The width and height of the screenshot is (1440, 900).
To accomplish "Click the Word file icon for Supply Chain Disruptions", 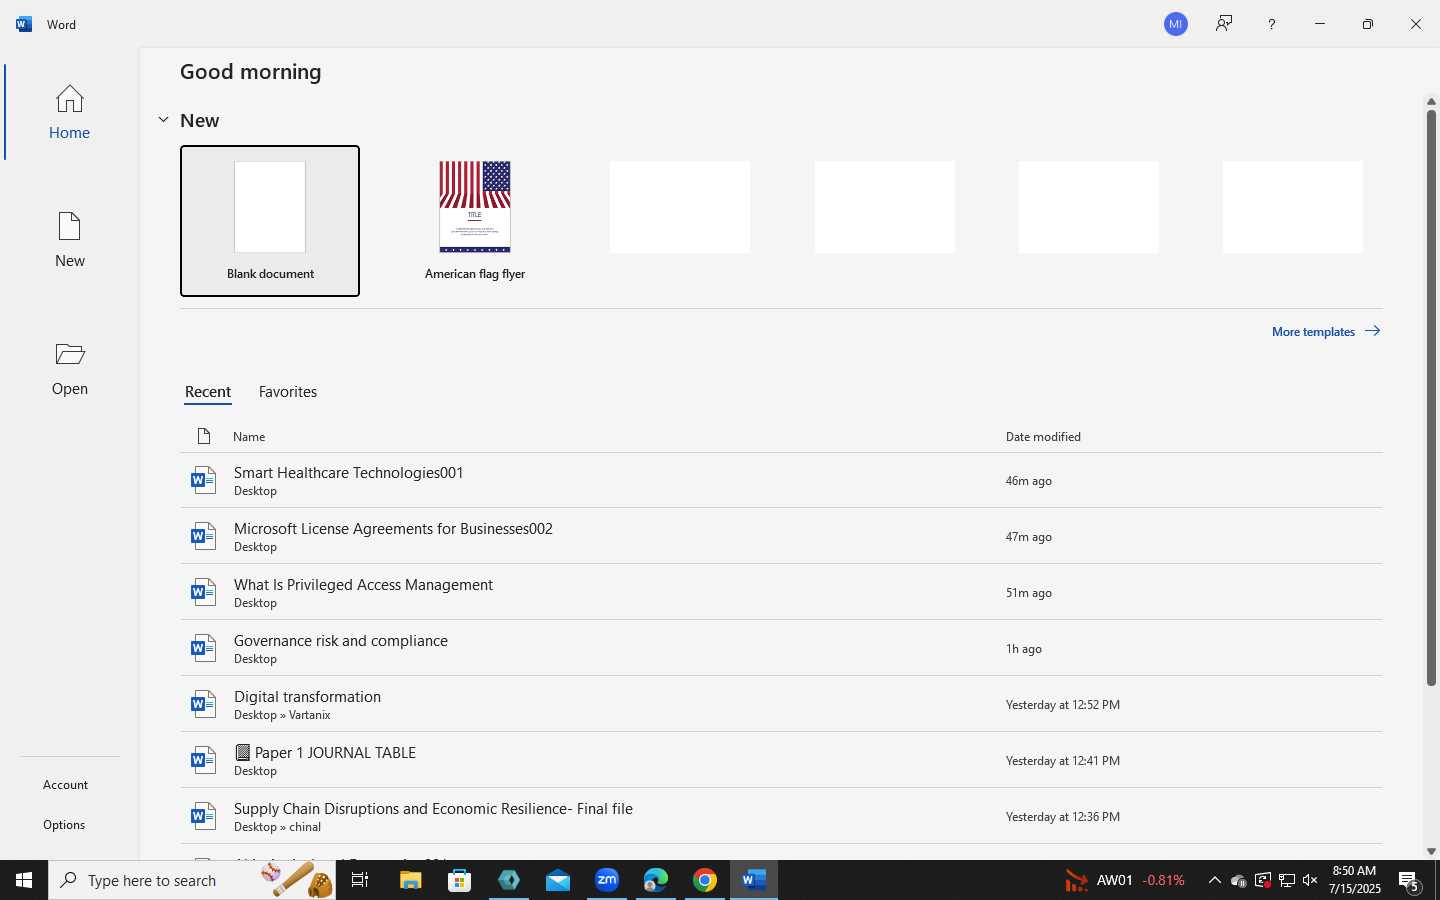I will (203, 816).
